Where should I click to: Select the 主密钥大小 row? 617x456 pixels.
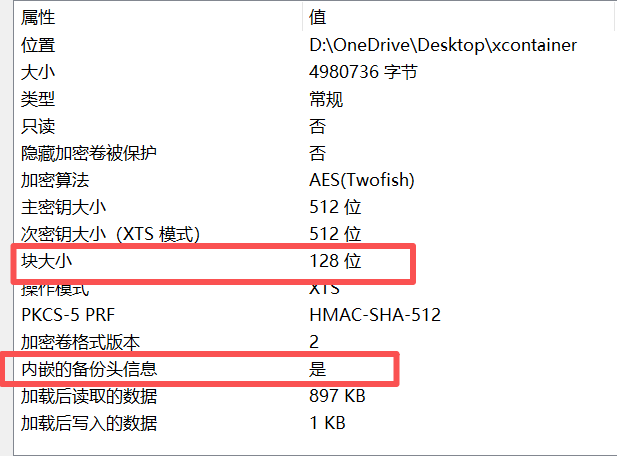point(64,207)
